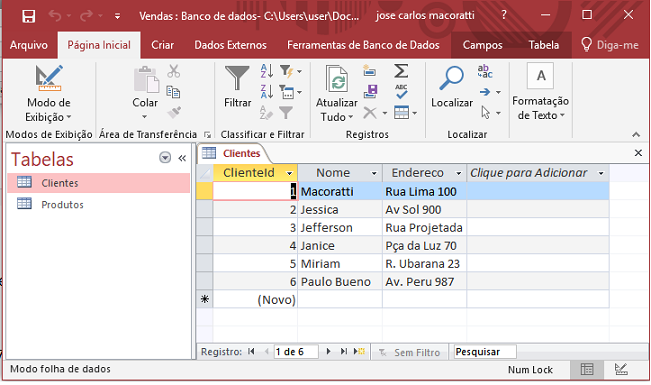Open the Criar ribbon tab
Image resolution: width=651 pixels, height=385 pixels.
click(162, 45)
